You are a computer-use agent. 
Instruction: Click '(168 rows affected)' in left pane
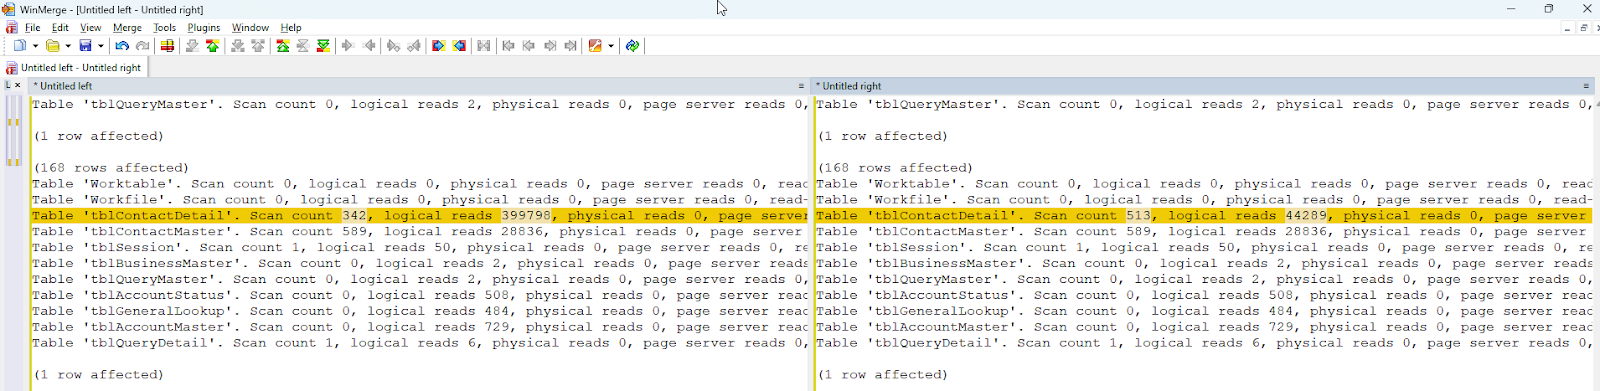coord(111,168)
